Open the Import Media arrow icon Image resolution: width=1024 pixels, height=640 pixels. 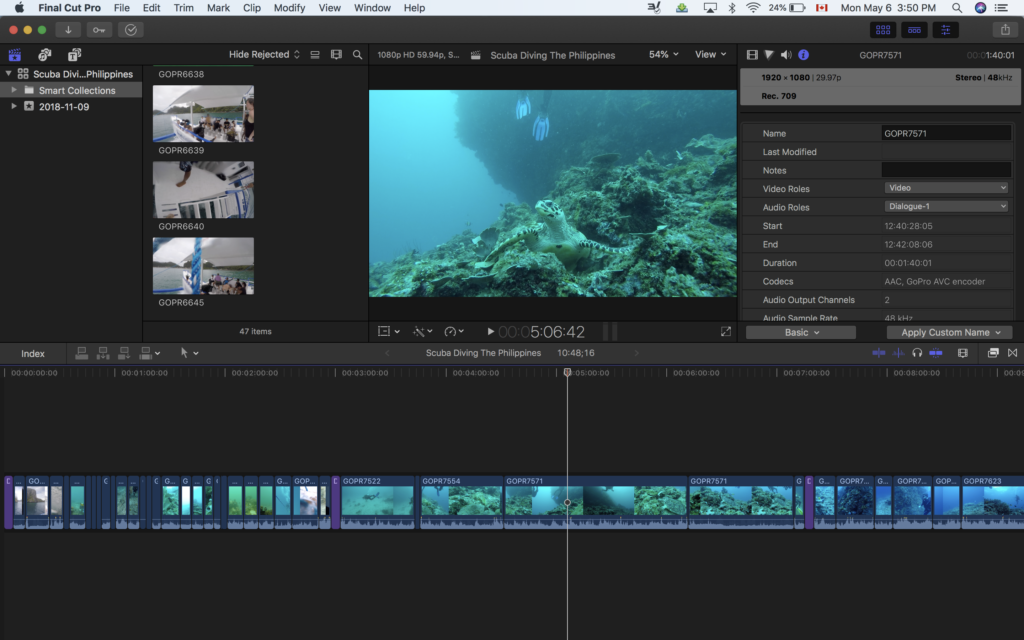[x=68, y=30]
